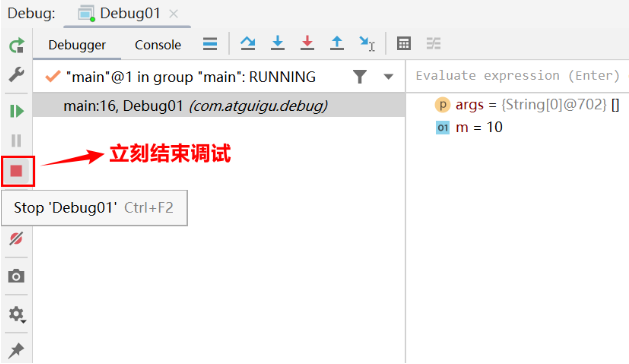Rerun Debug01 with the green rerun icon
Screen dimensions: 629x364
[x=16, y=45]
